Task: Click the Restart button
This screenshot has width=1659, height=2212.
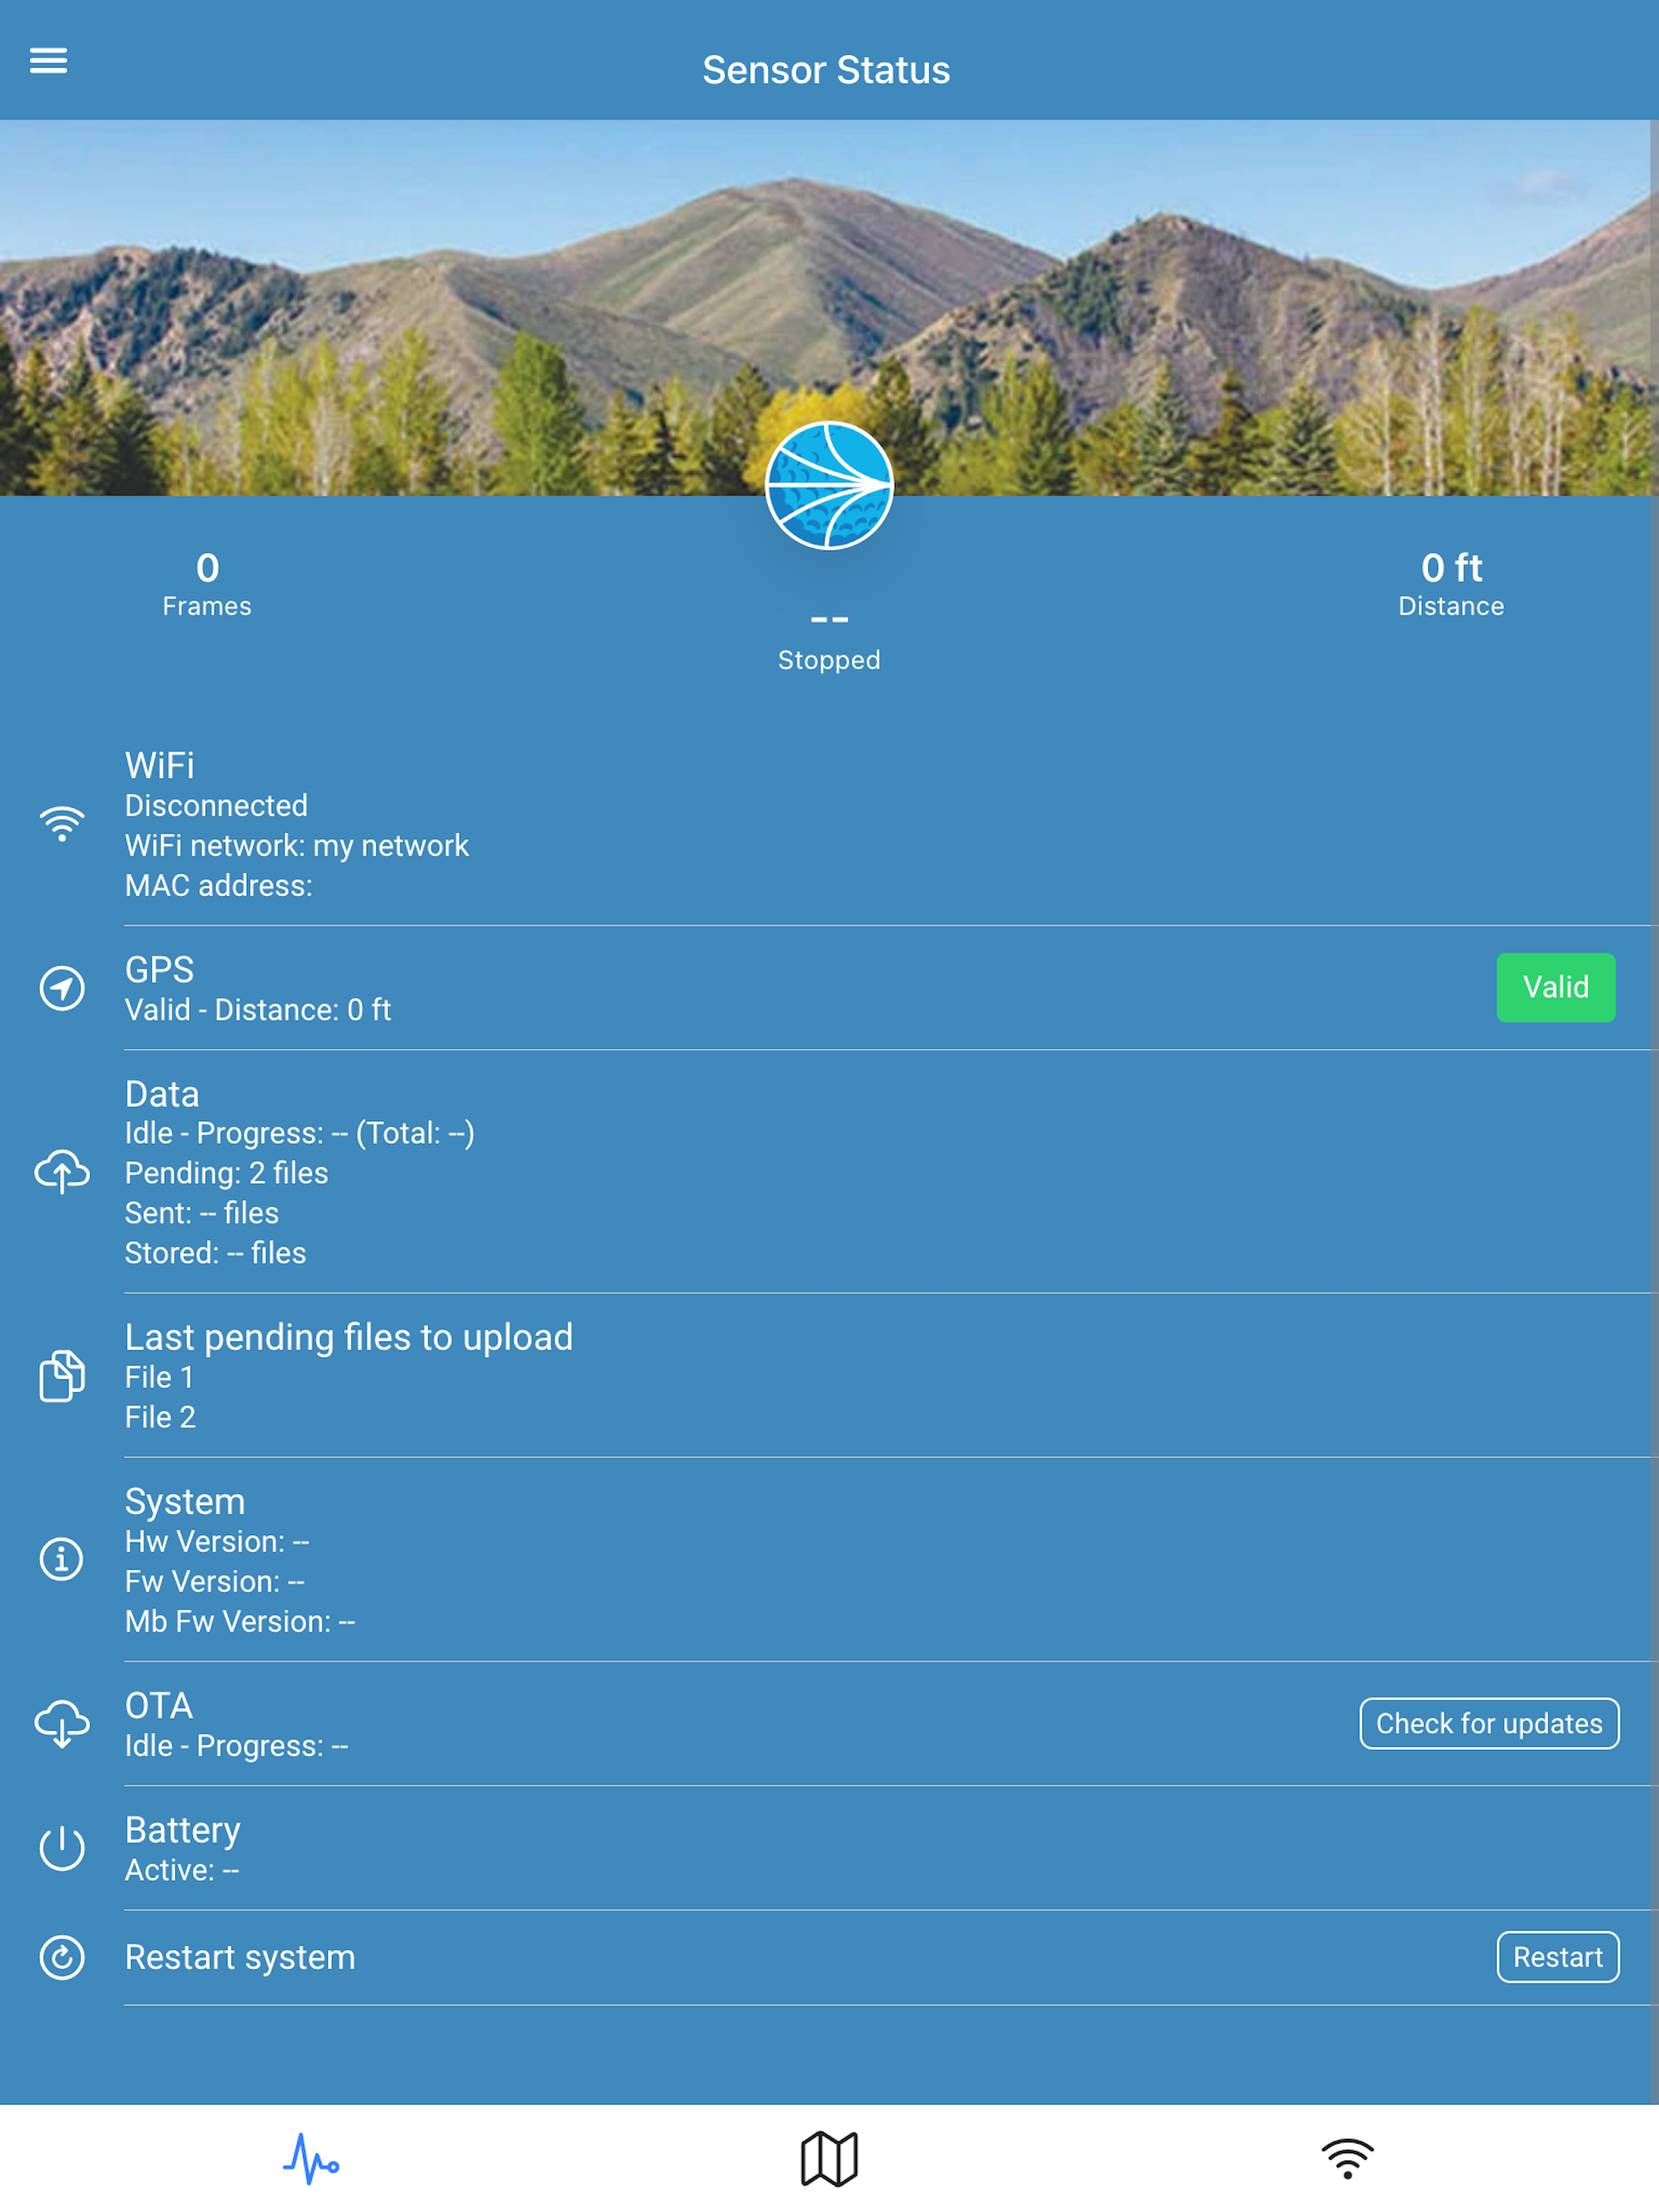Action: [x=1557, y=1956]
